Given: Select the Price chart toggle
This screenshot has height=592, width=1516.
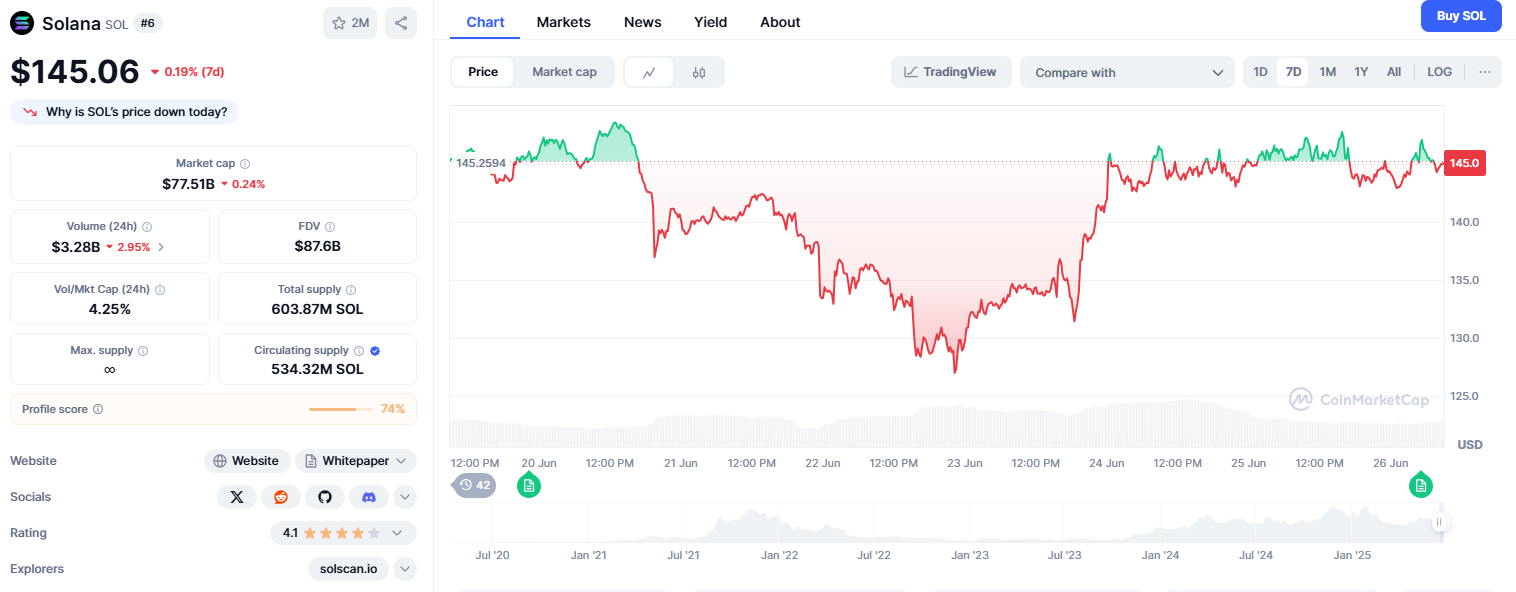Looking at the screenshot, I should coord(483,72).
